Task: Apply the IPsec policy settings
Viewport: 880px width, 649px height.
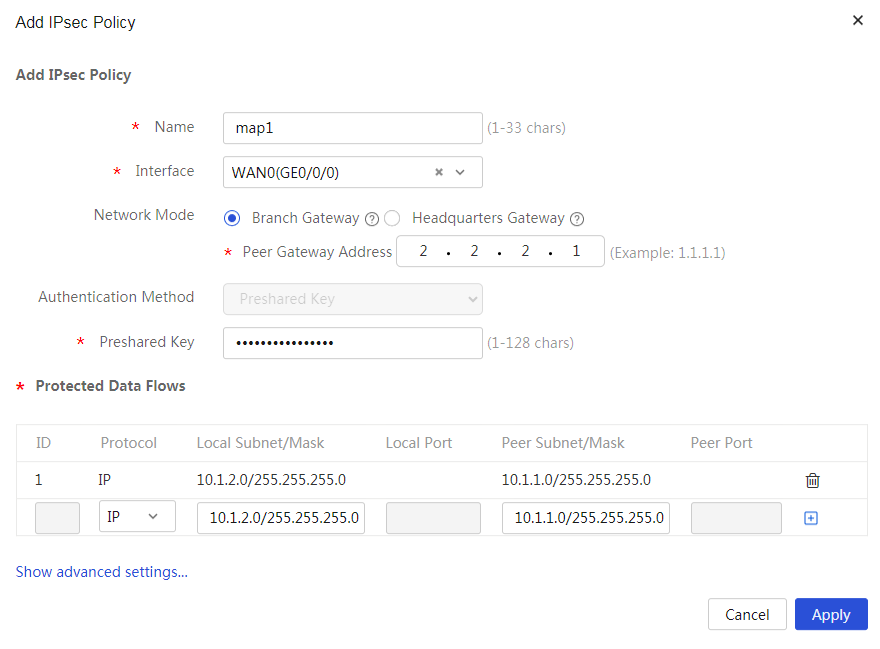Action: click(831, 614)
